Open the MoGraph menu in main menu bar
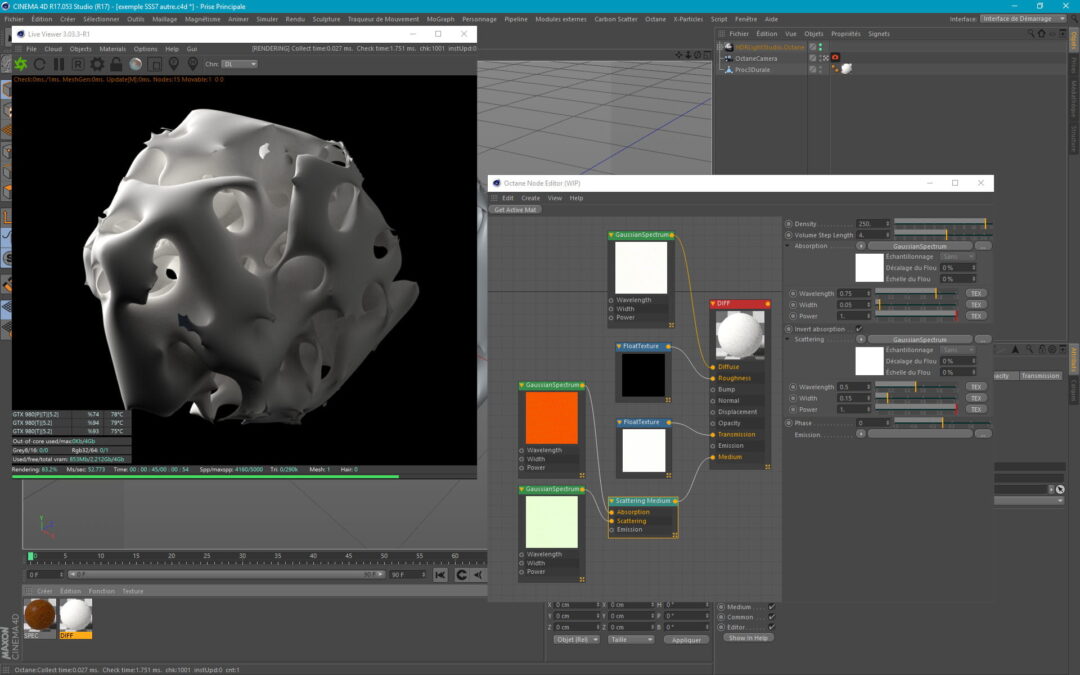 pos(440,19)
